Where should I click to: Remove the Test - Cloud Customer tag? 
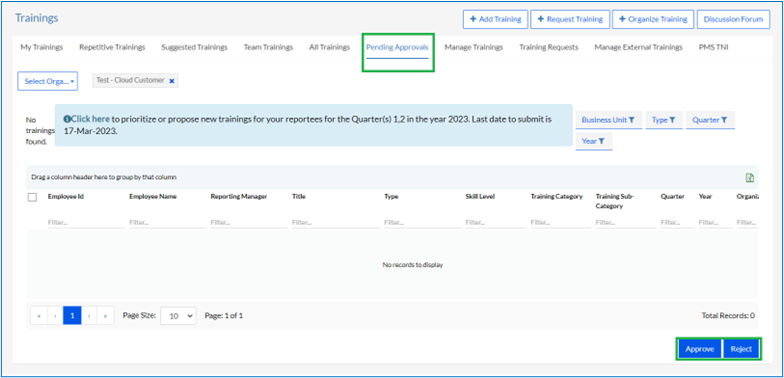172,81
